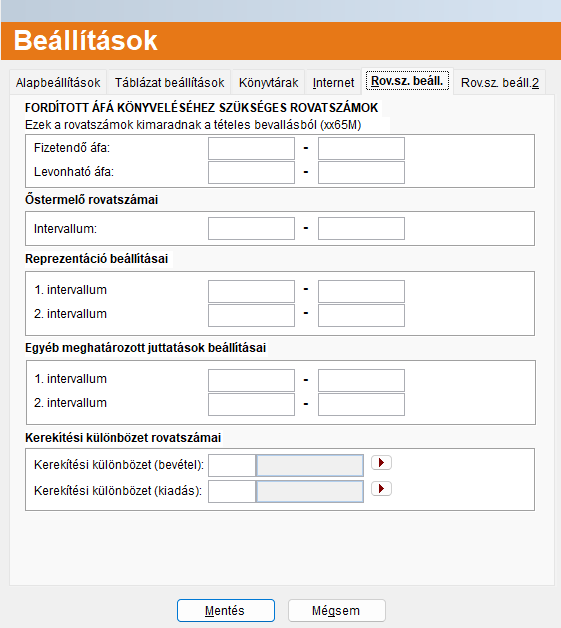This screenshot has height=628, width=561.
Task: Select the Könyvtárak tab
Action: click(x=268, y=83)
